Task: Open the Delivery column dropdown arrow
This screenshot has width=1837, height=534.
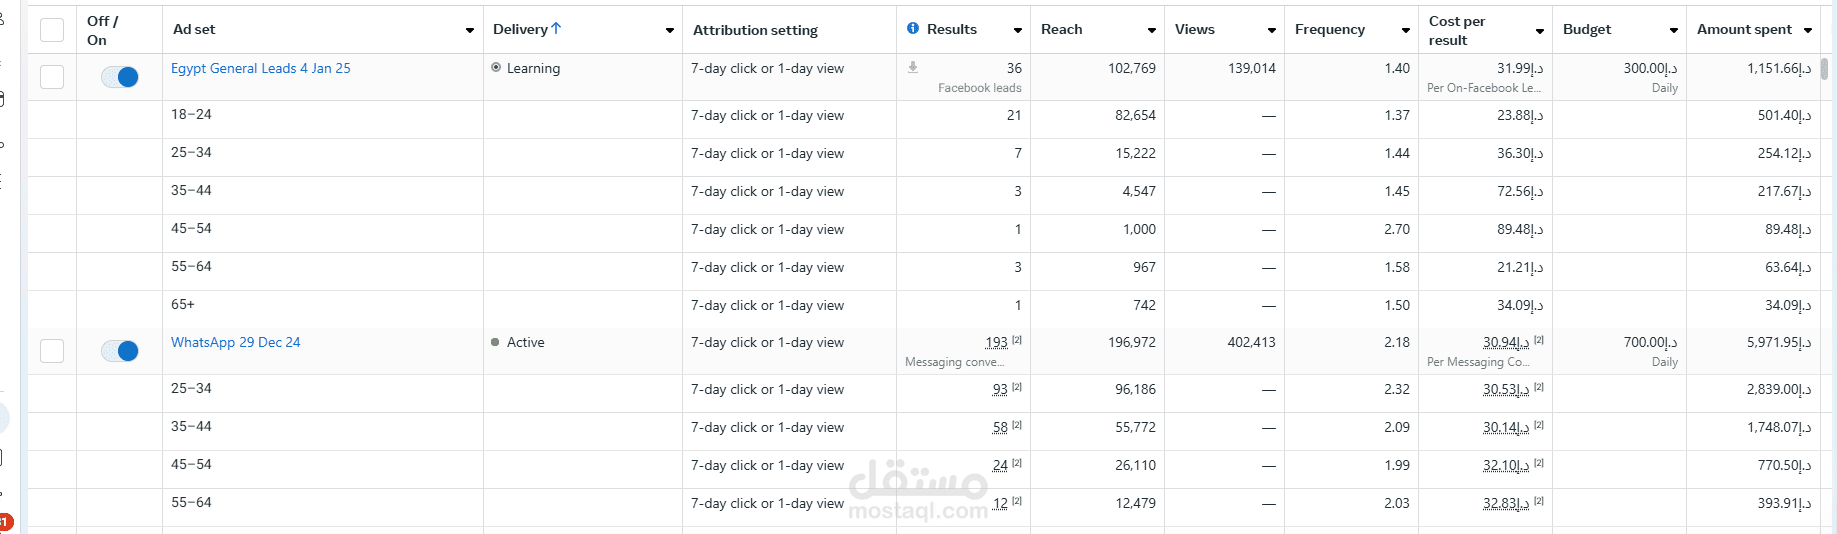Action: pyautogui.click(x=670, y=31)
